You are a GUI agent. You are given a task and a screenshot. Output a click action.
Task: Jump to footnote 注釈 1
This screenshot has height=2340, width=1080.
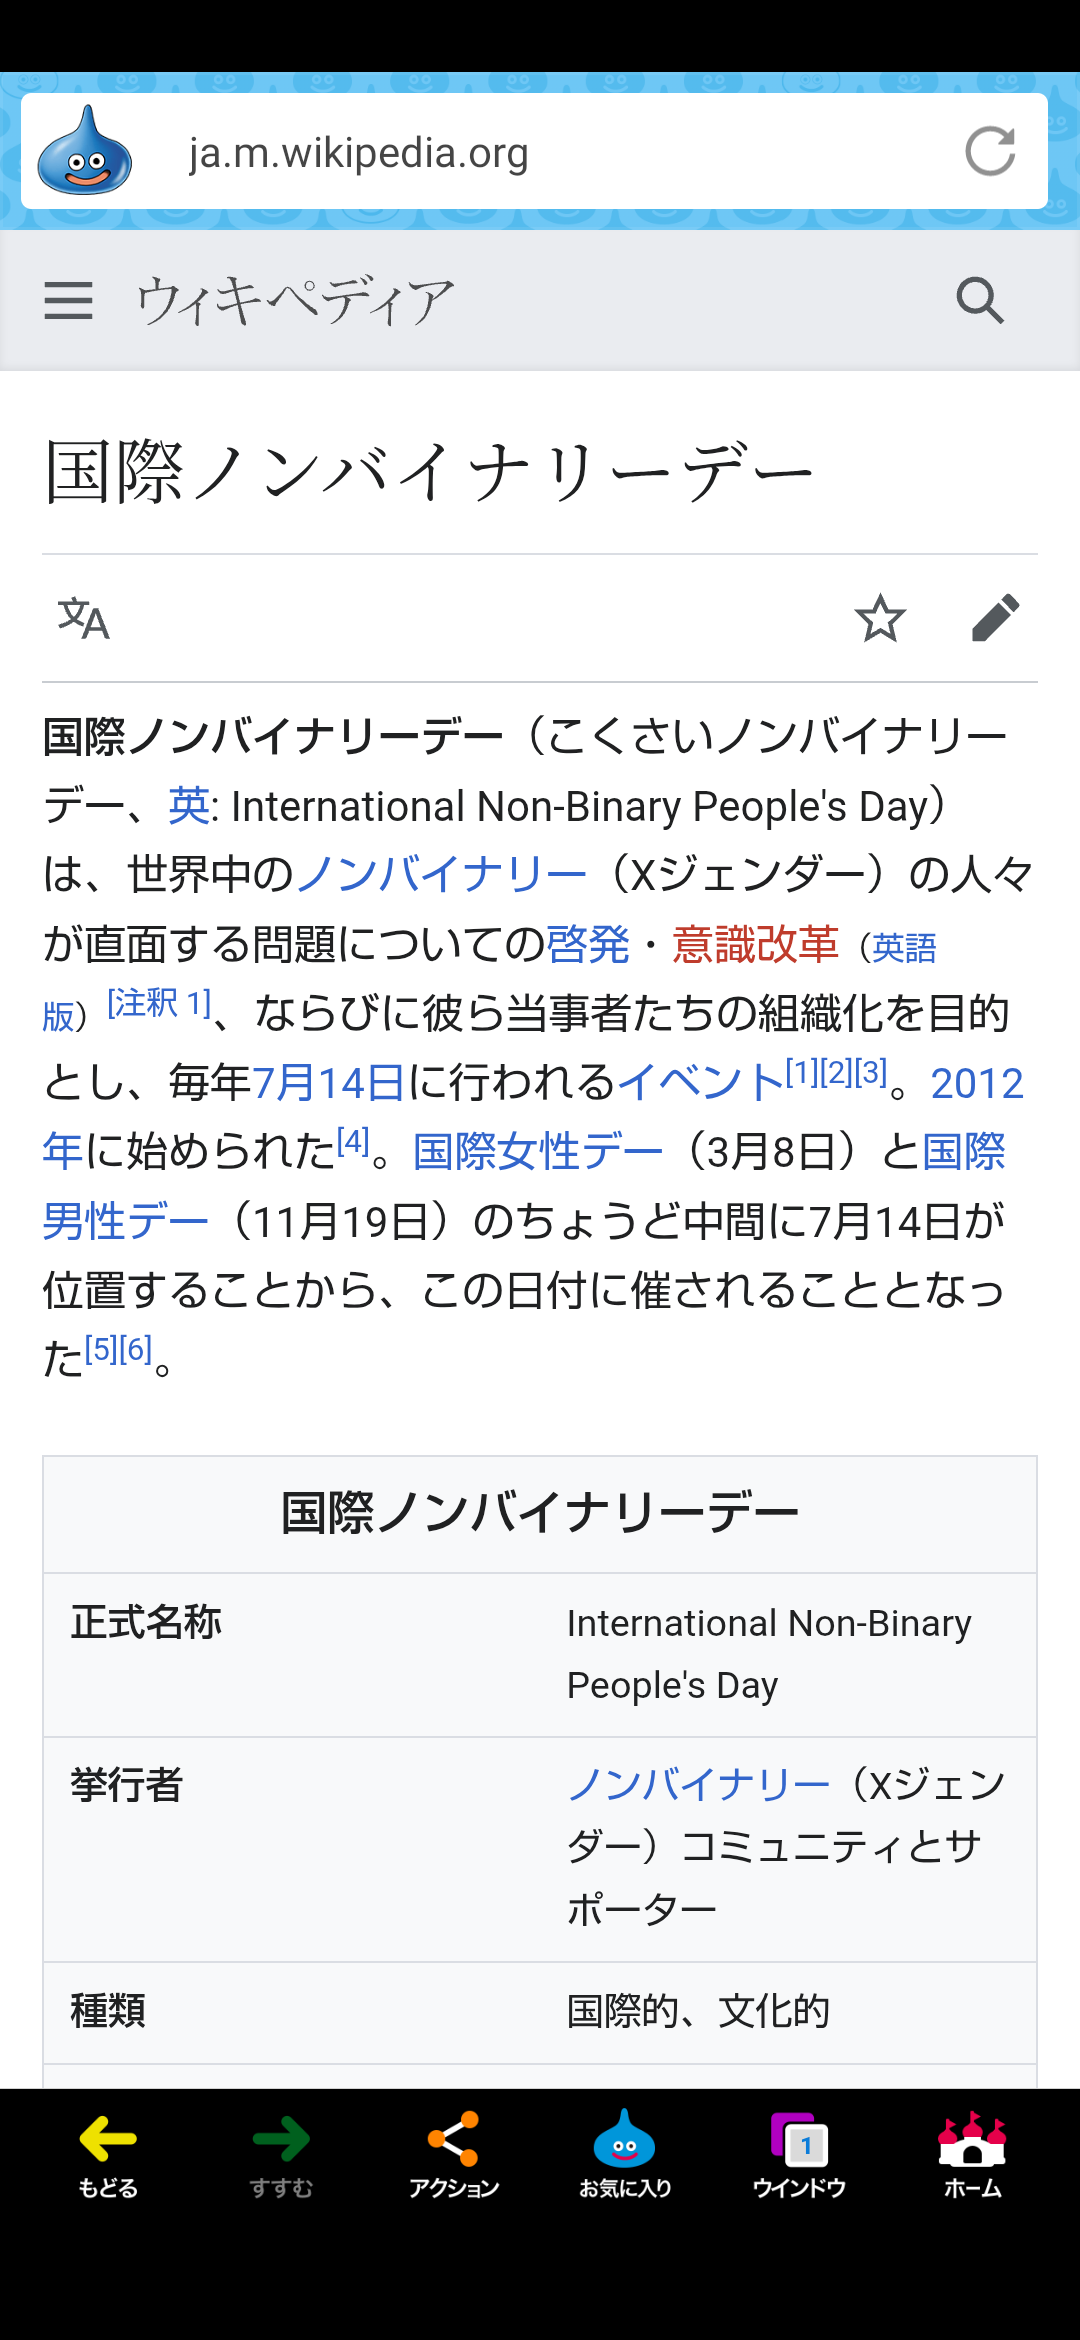[160, 1003]
